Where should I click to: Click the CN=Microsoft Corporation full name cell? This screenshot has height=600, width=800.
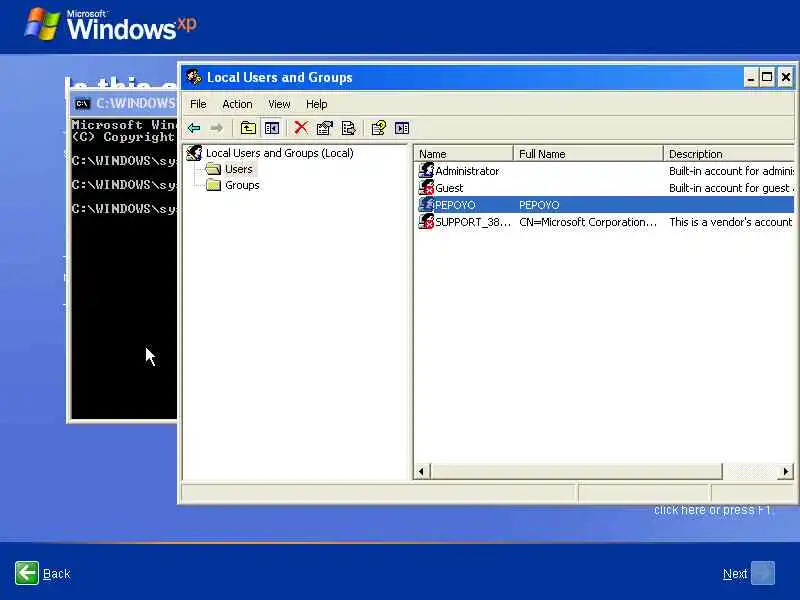[x=588, y=222]
